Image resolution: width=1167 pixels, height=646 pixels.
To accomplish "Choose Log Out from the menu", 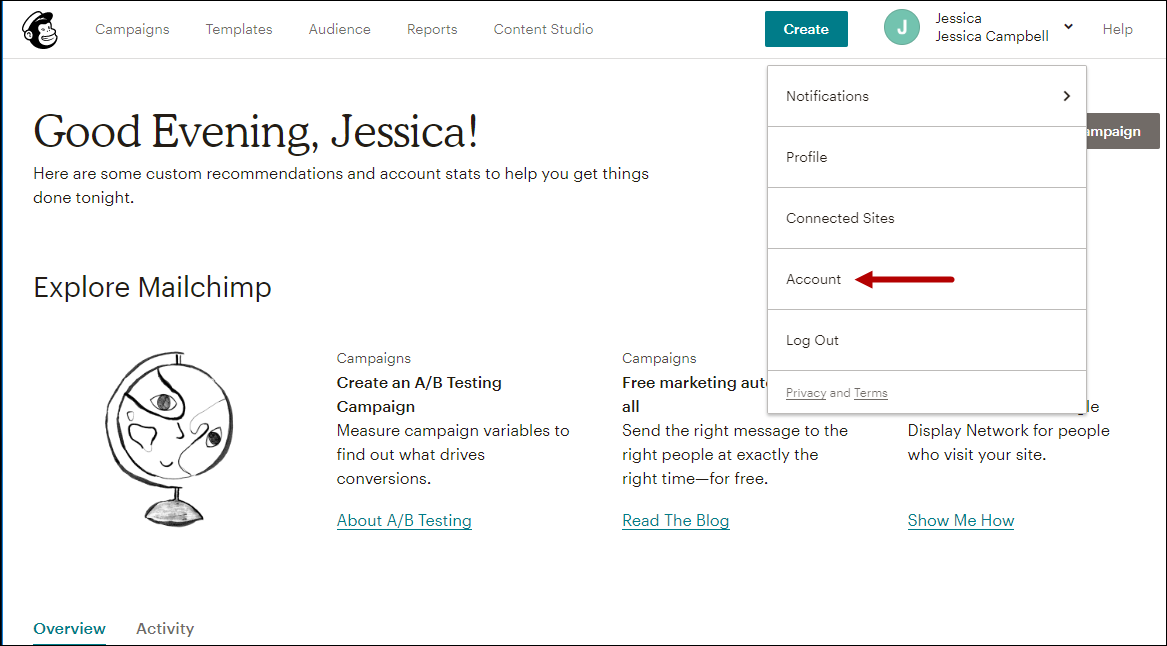I will pos(927,340).
